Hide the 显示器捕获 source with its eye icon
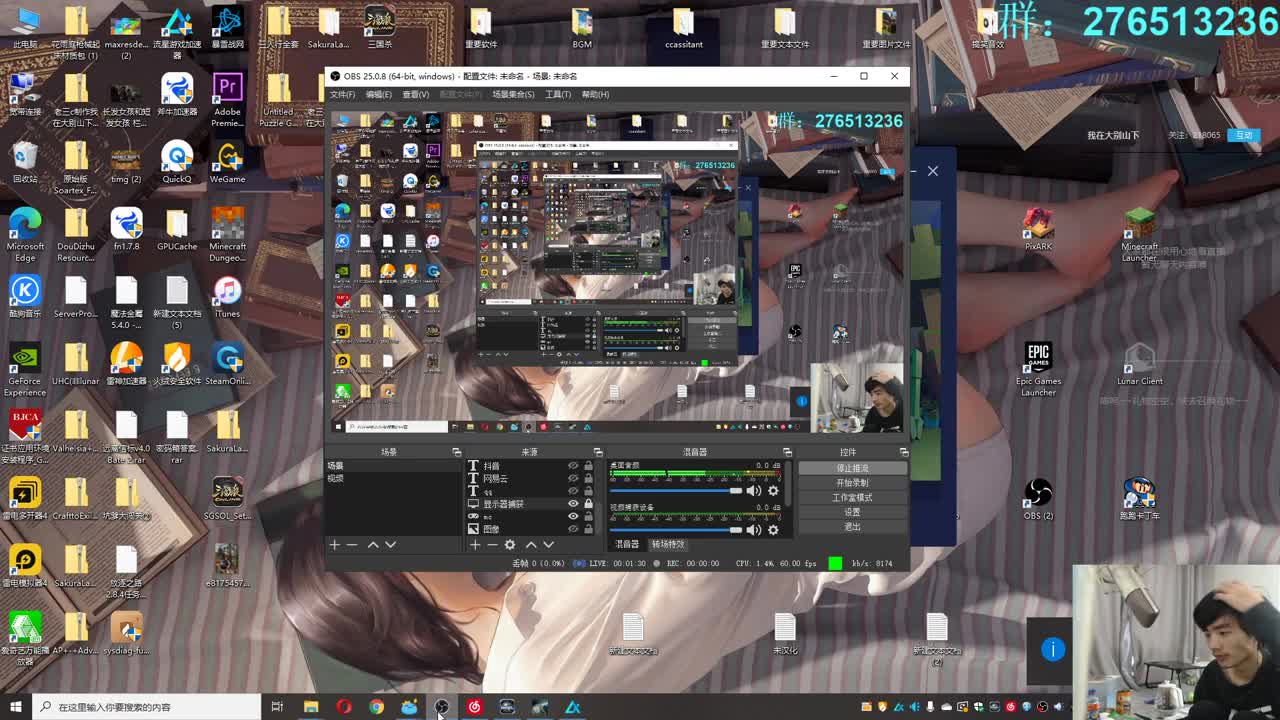The image size is (1280, 720). [x=573, y=504]
